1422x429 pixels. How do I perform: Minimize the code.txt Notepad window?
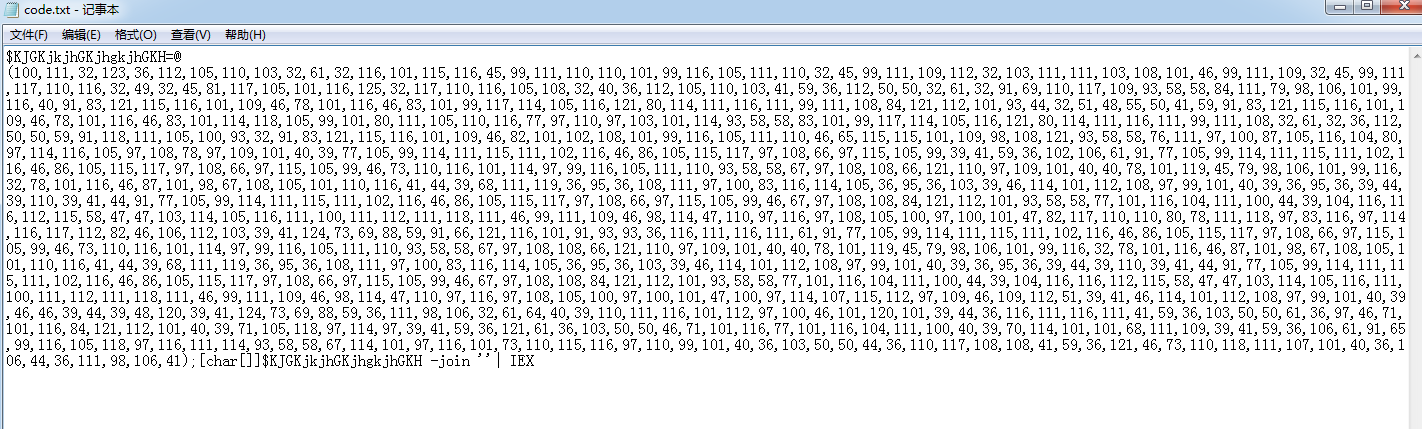point(1341,8)
